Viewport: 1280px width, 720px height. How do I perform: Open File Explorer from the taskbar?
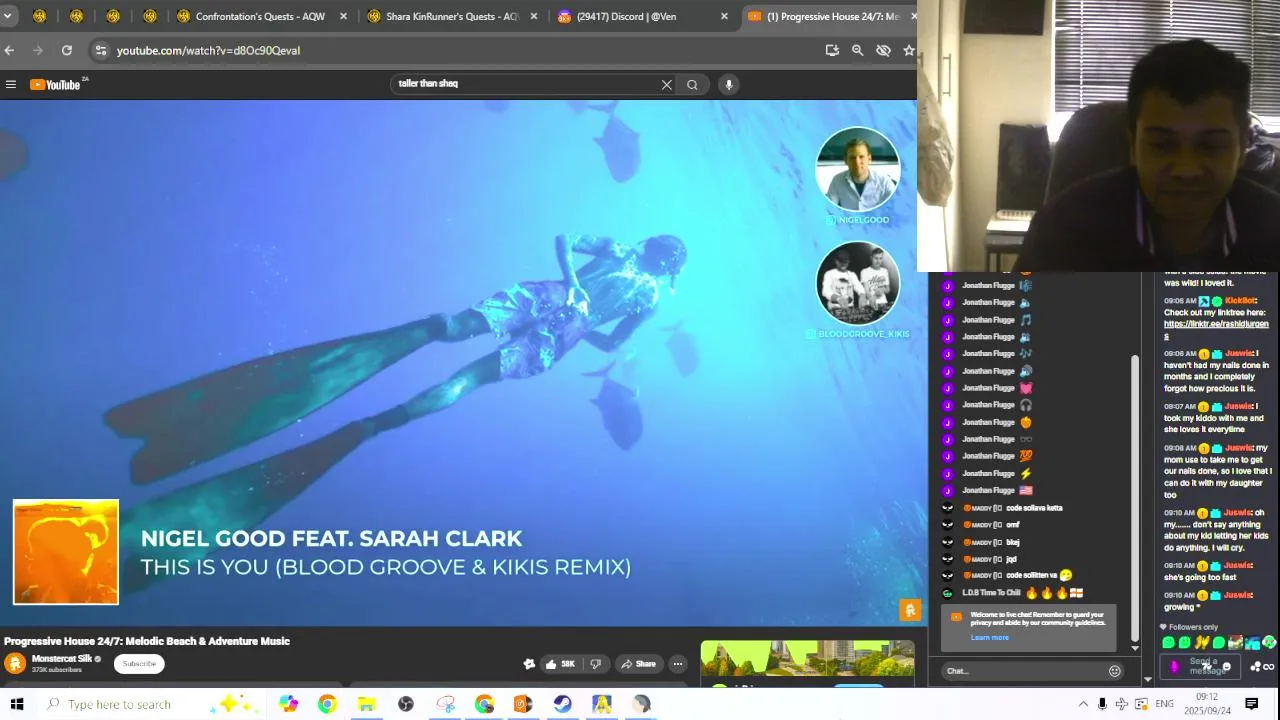pyautogui.click(x=366, y=704)
